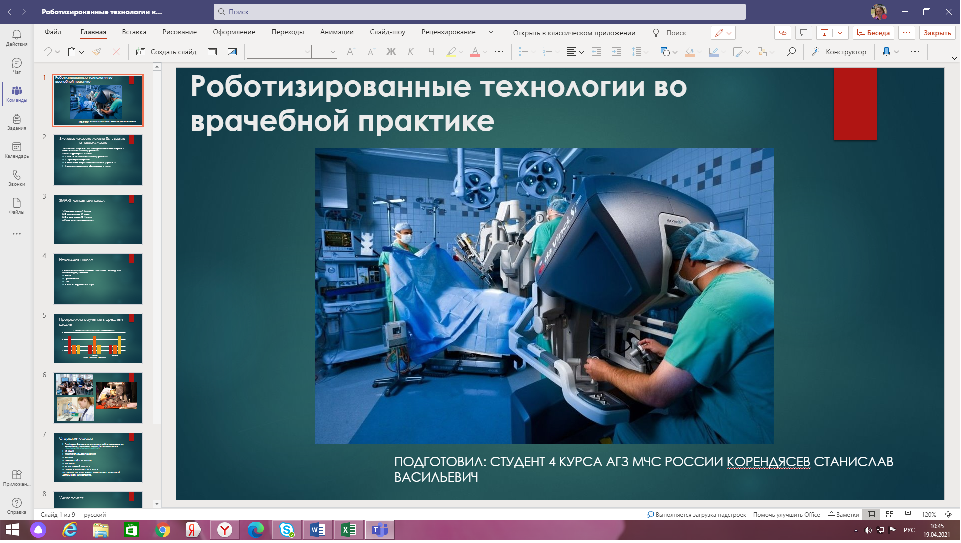Viewport: 961px width, 543px height.
Task: Open the Teams Chat icon
Action: pos(16,64)
